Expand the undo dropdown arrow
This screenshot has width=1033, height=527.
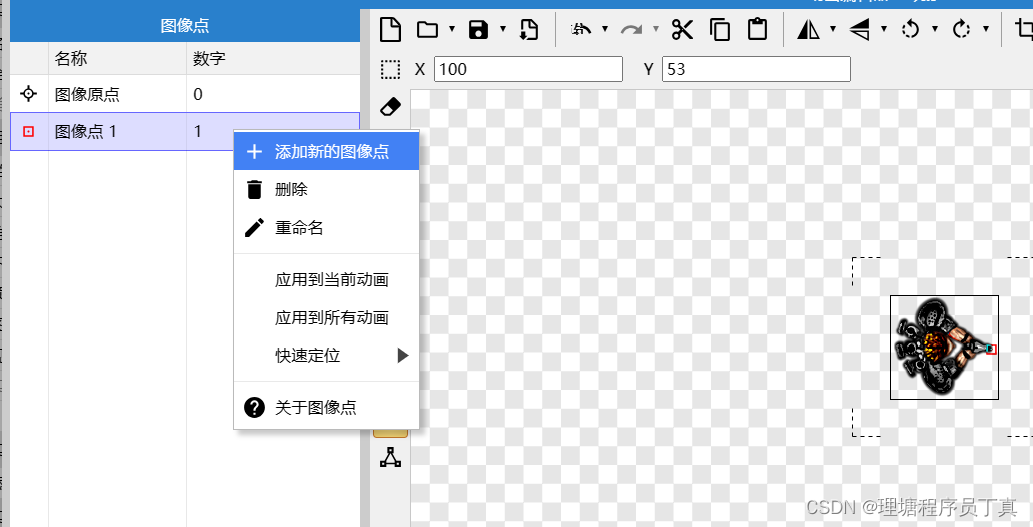pos(605,29)
